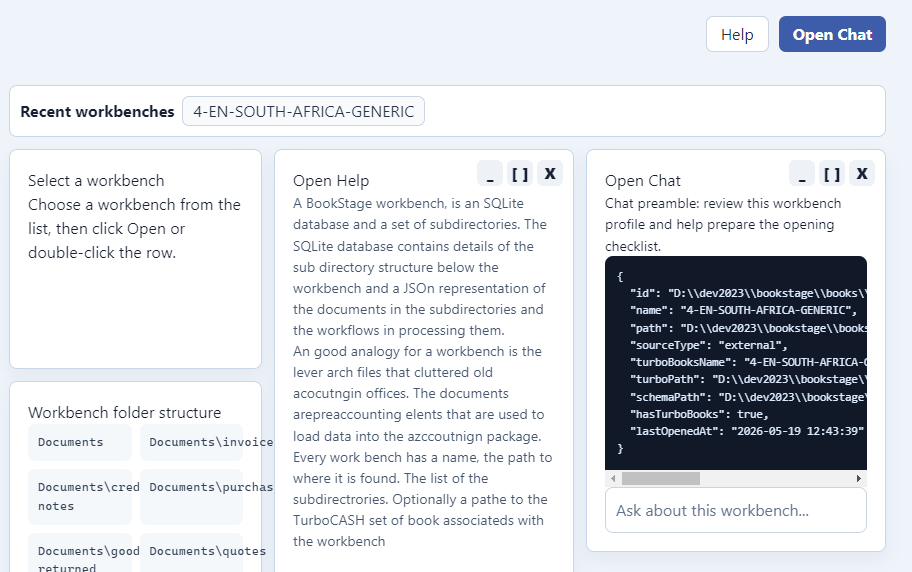Image resolution: width=912 pixels, height=572 pixels.
Task: Select the Documents\quotes folder chip
Action: [x=191, y=553]
